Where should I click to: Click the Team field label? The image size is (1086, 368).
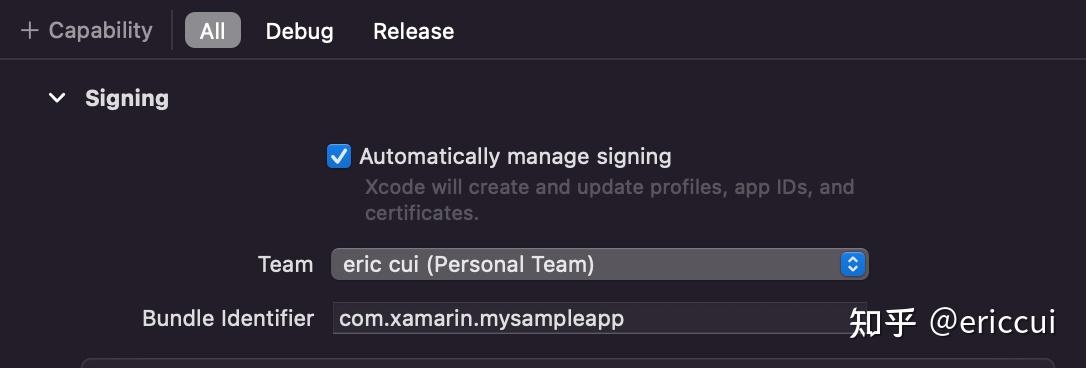pyautogui.click(x=285, y=265)
